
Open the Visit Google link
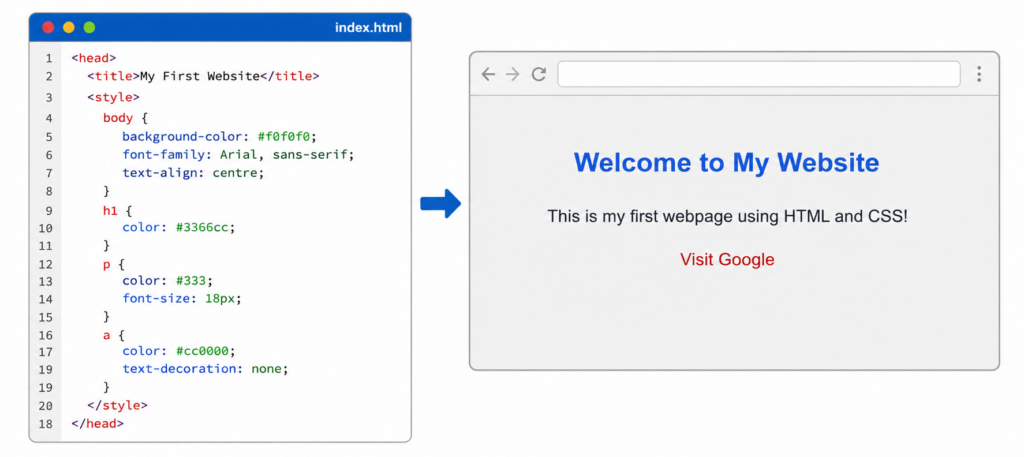pyautogui.click(x=727, y=259)
